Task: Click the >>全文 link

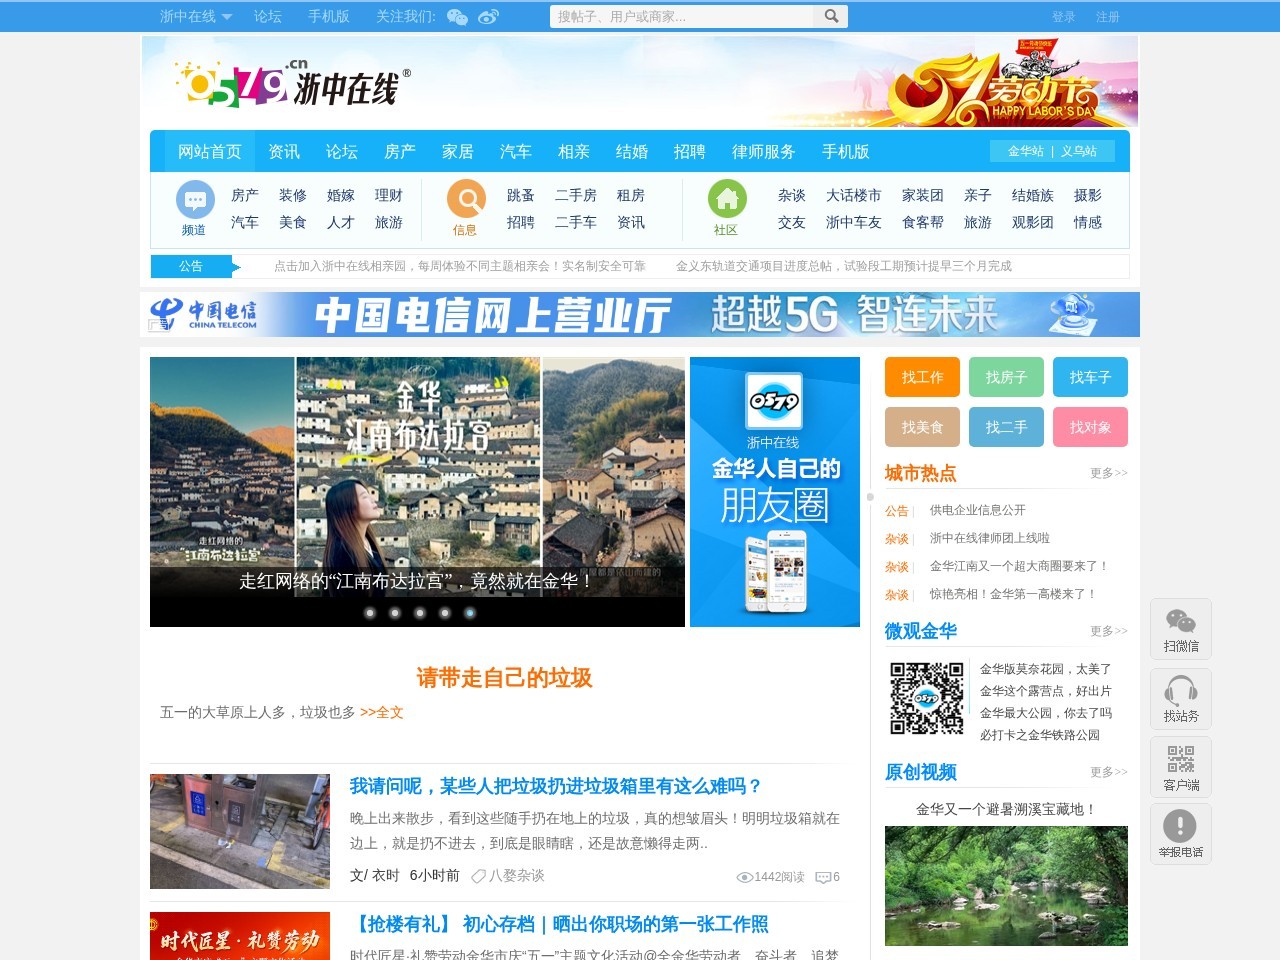Action: coord(382,712)
